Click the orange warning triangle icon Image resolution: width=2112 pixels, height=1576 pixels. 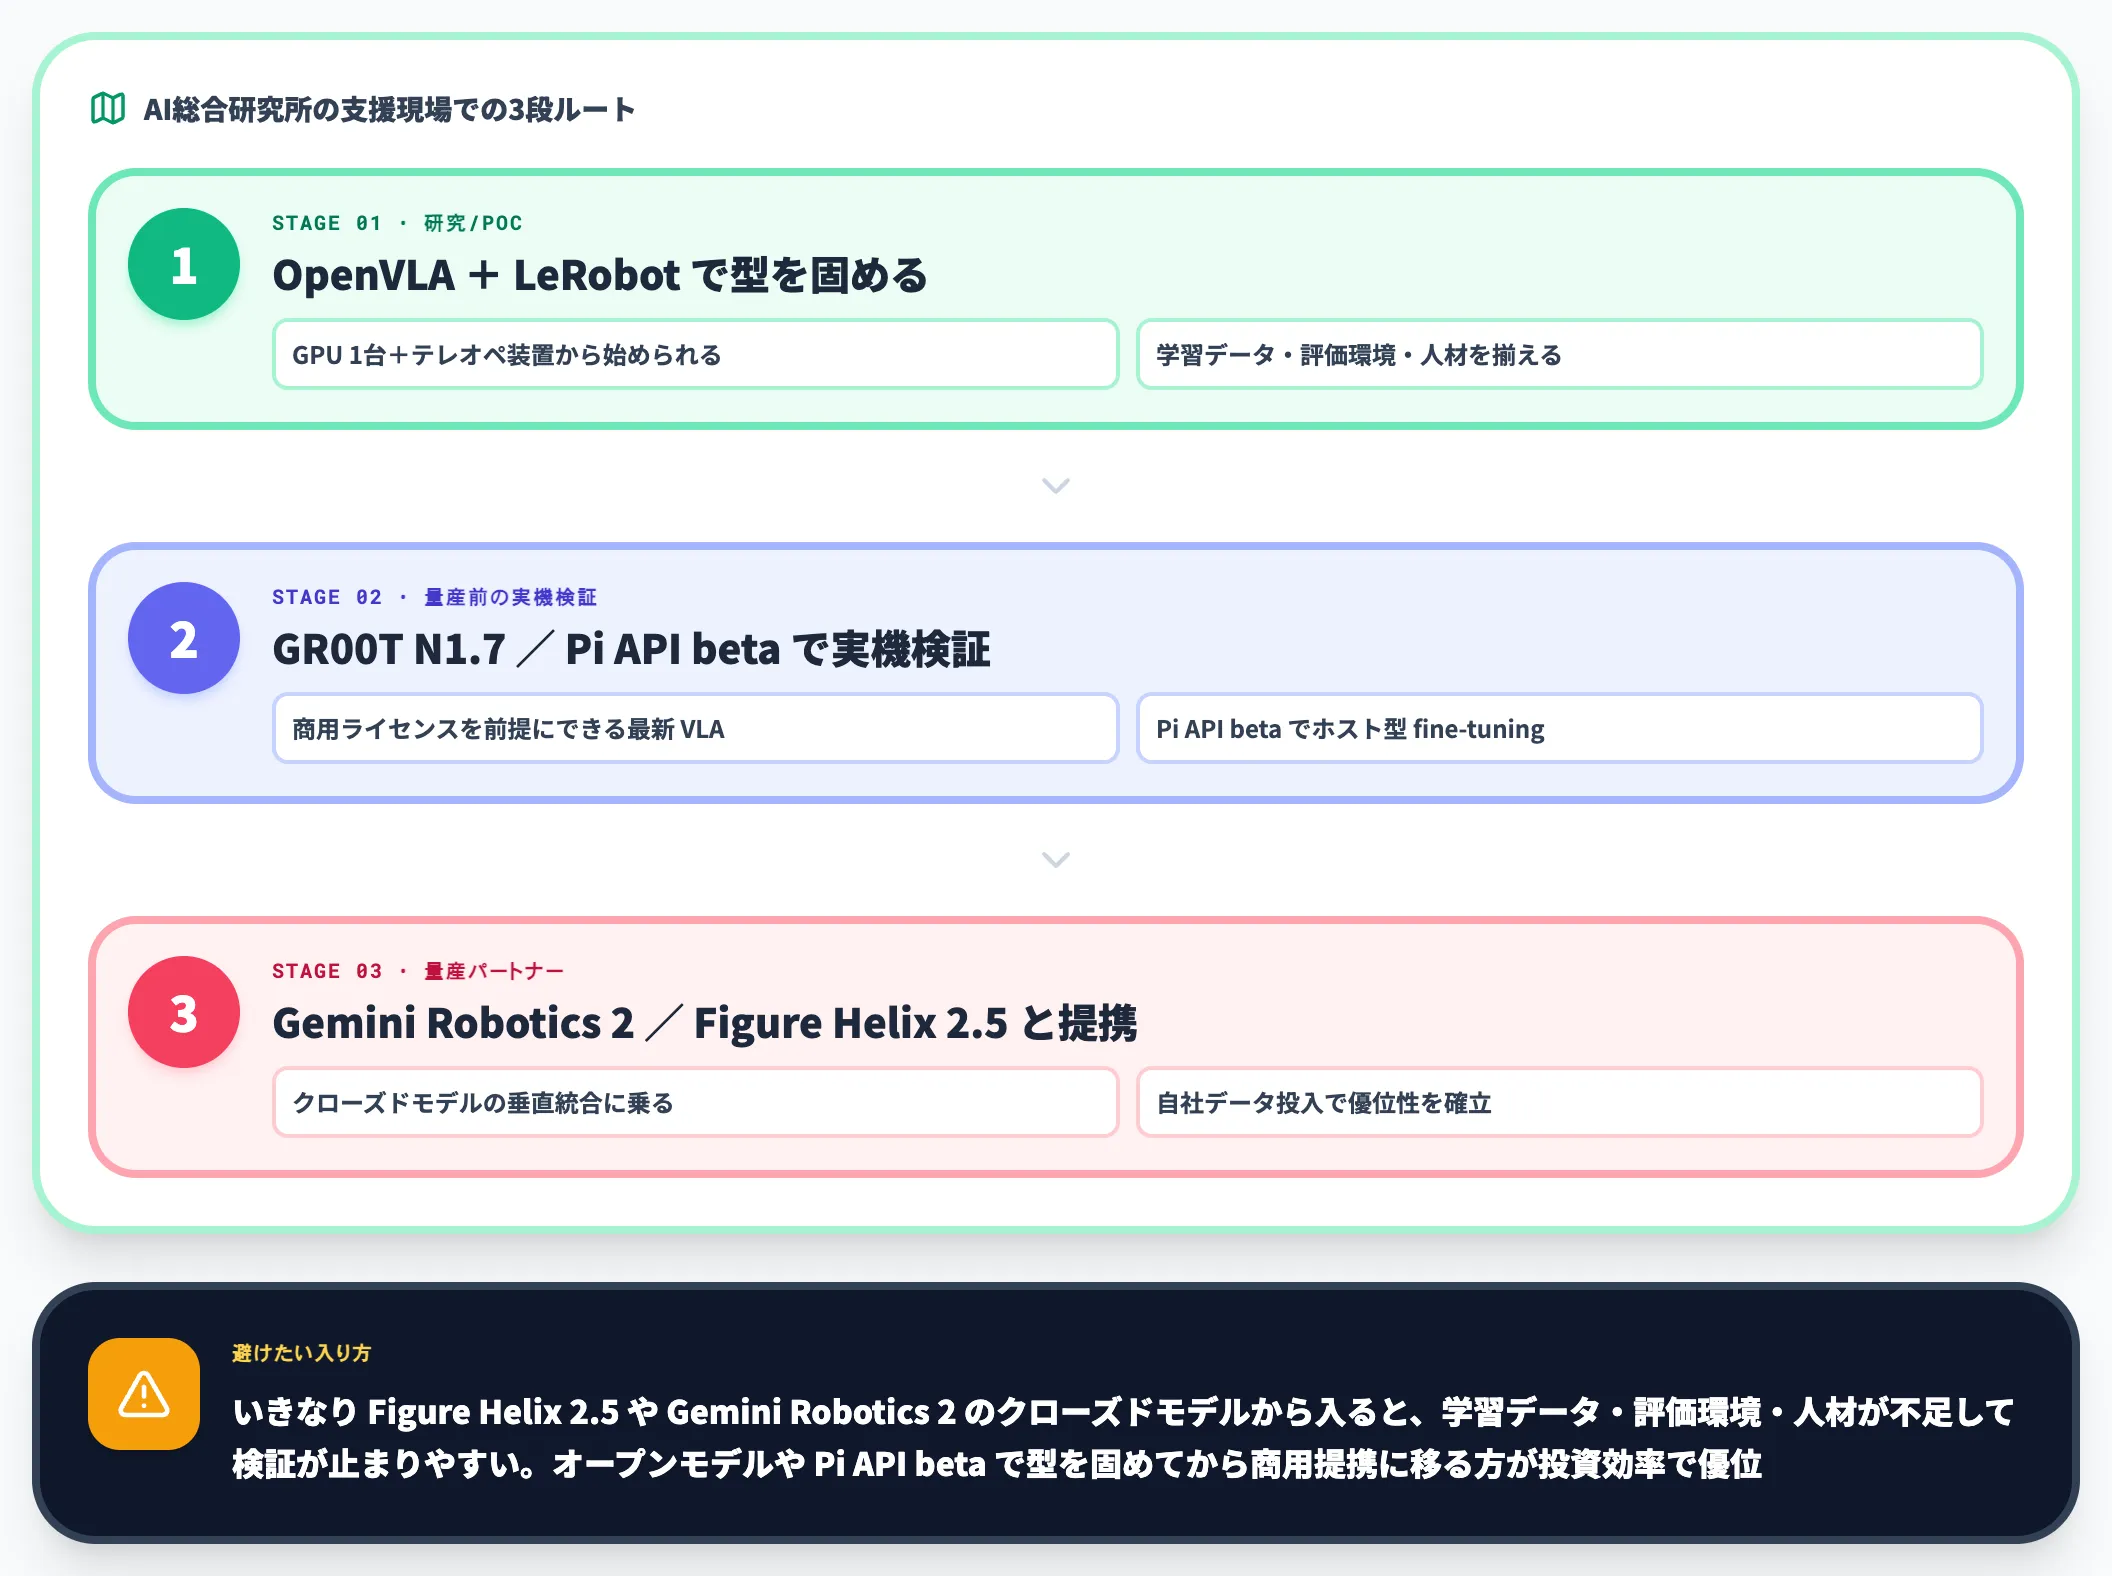(x=144, y=1394)
